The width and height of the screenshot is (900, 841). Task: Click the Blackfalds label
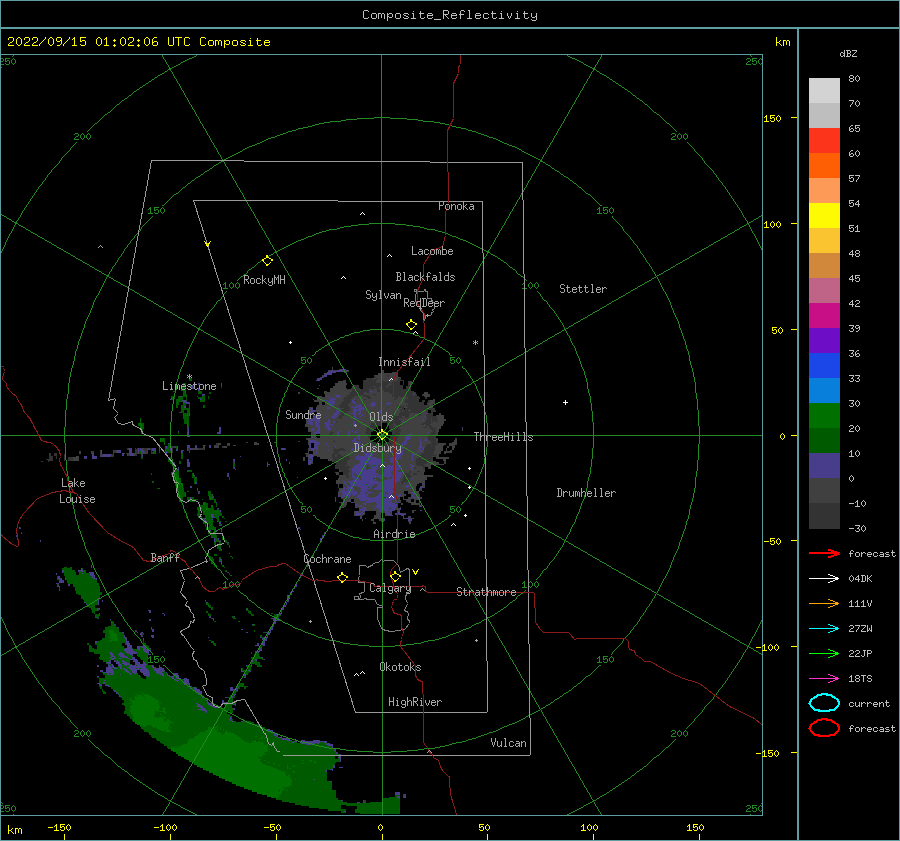(x=425, y=277)
